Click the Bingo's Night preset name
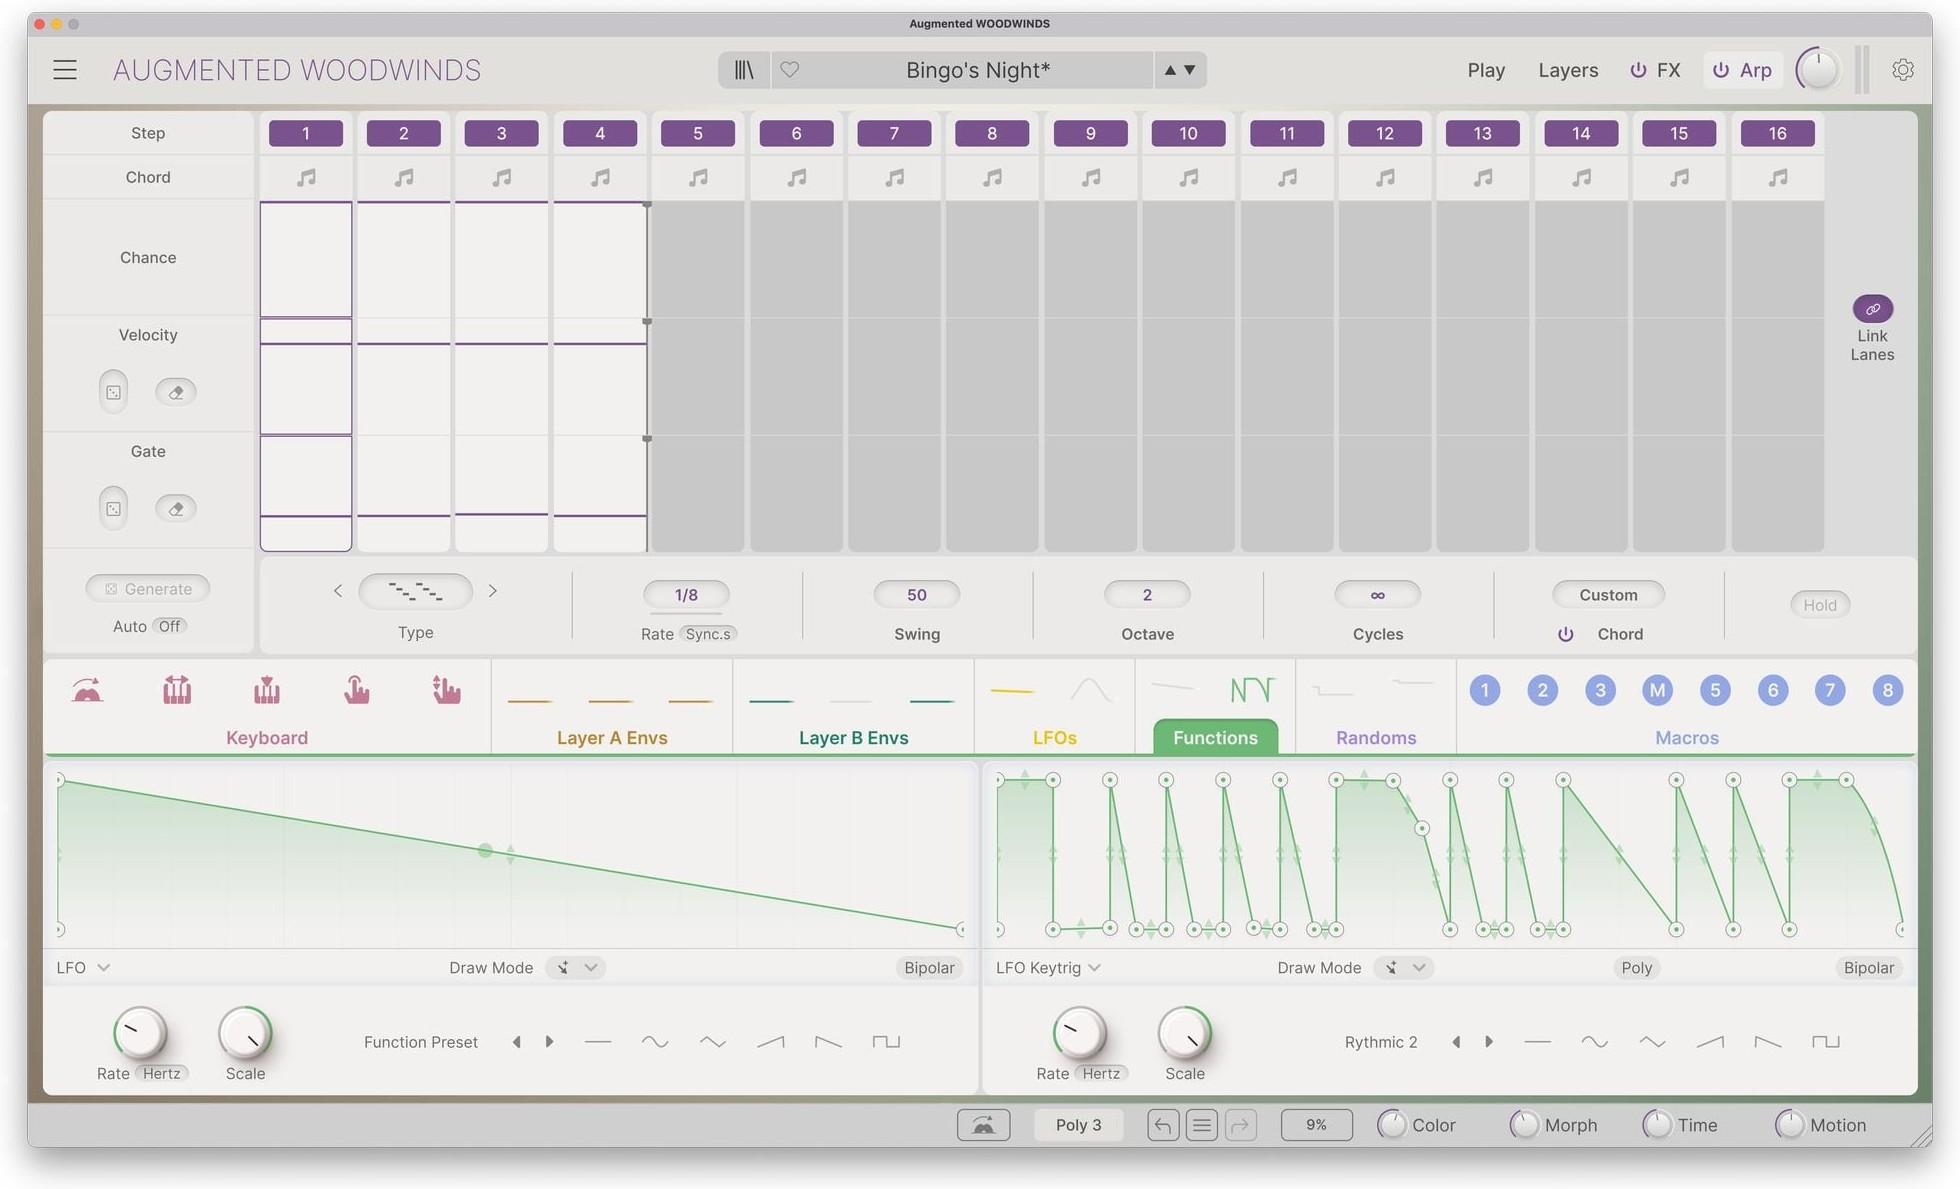This screenshot has width=1960, height=1189. pyautogui.click(x=977, y=70)
